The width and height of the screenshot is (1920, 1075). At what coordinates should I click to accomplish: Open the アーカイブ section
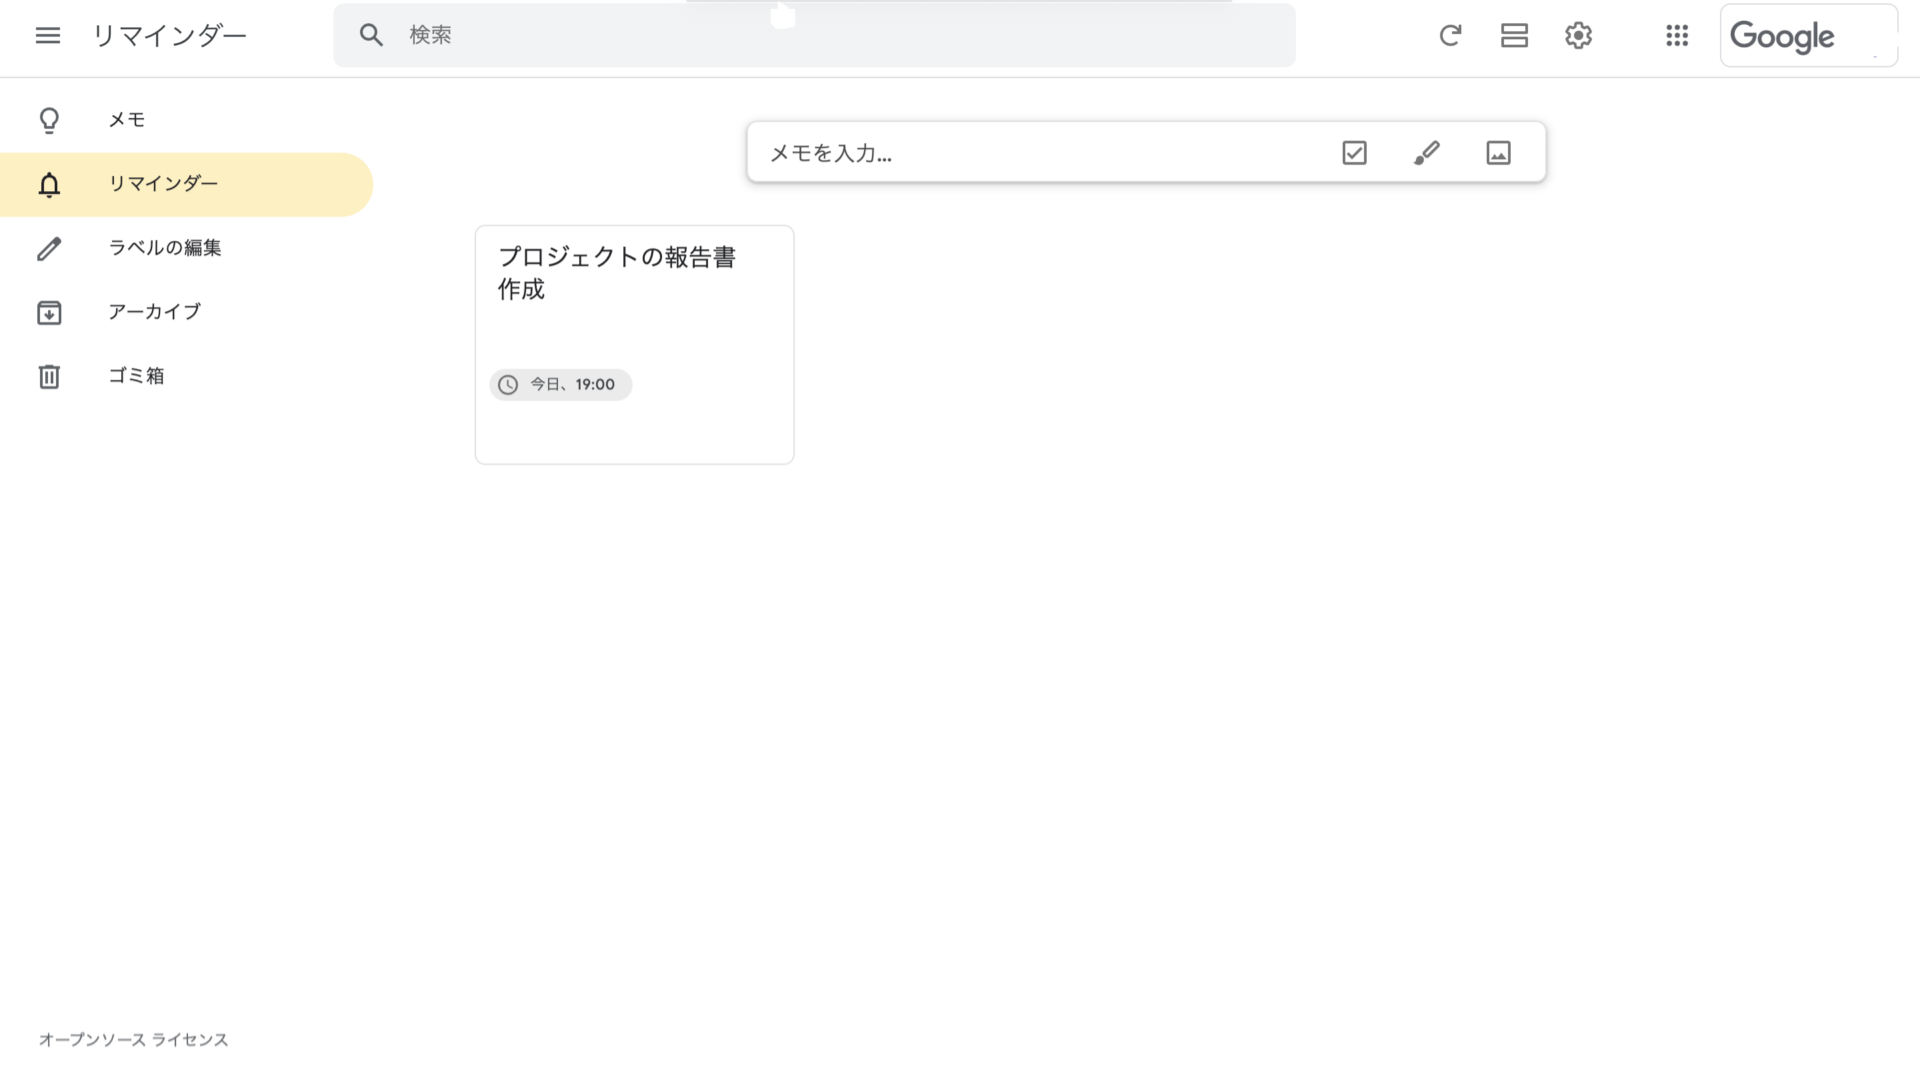coord(154,311)
